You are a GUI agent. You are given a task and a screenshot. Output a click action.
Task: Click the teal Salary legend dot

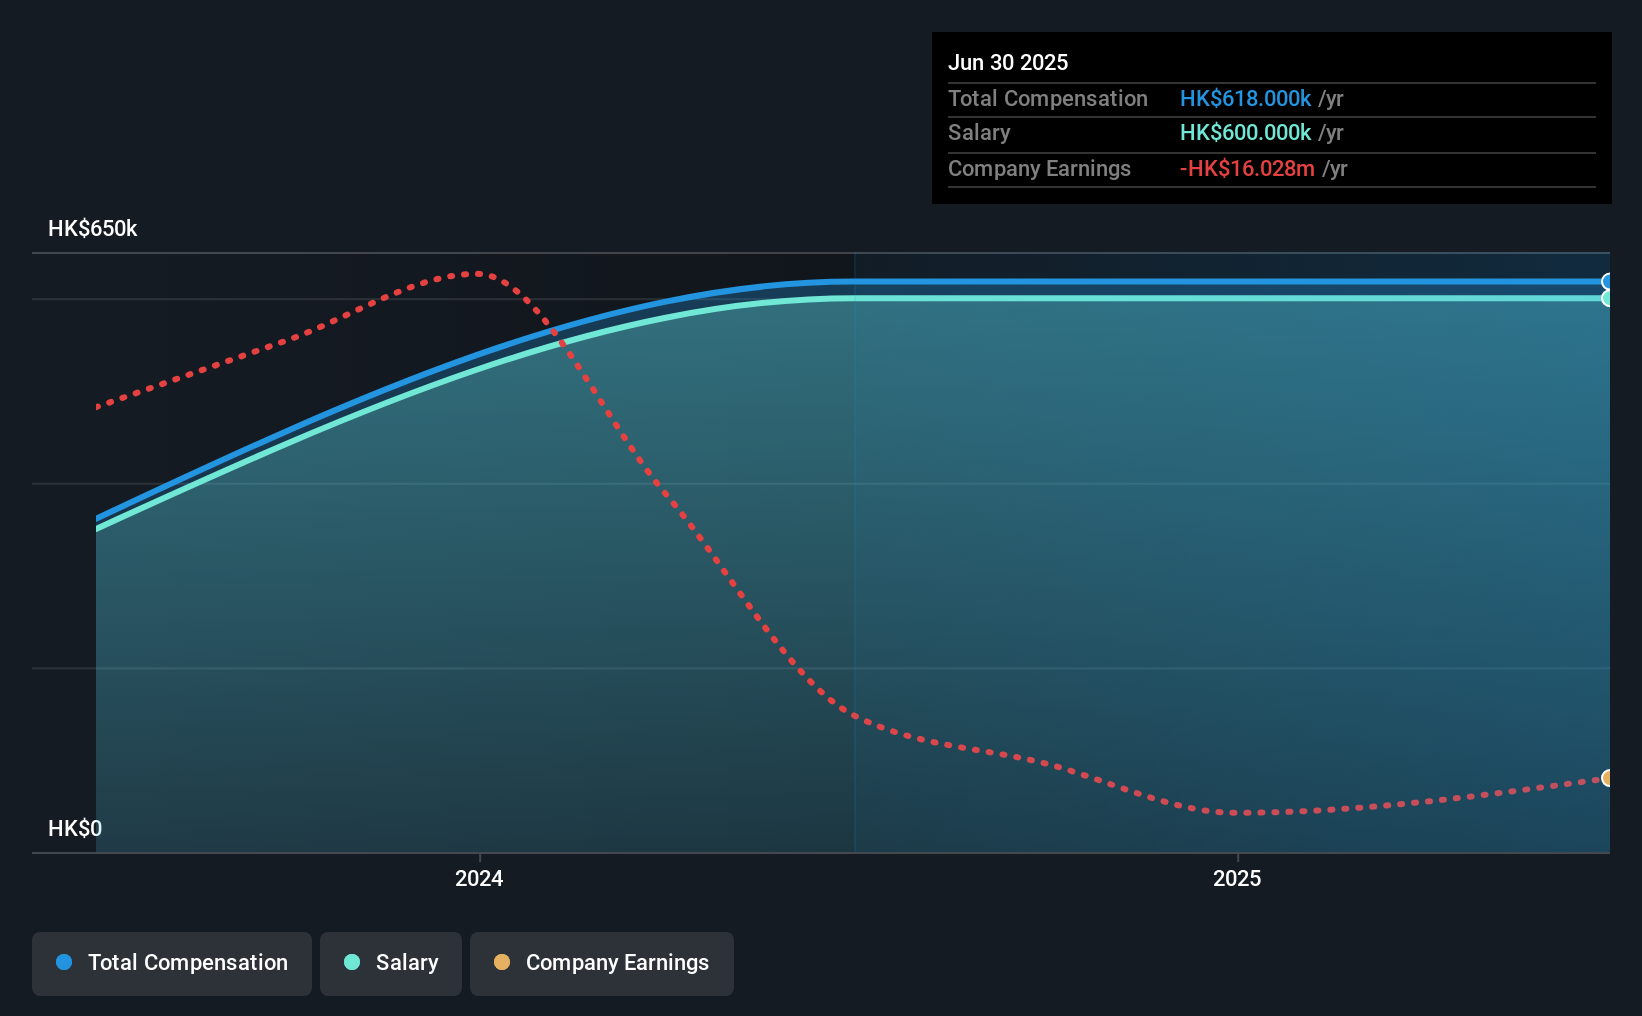coord(352,962)
